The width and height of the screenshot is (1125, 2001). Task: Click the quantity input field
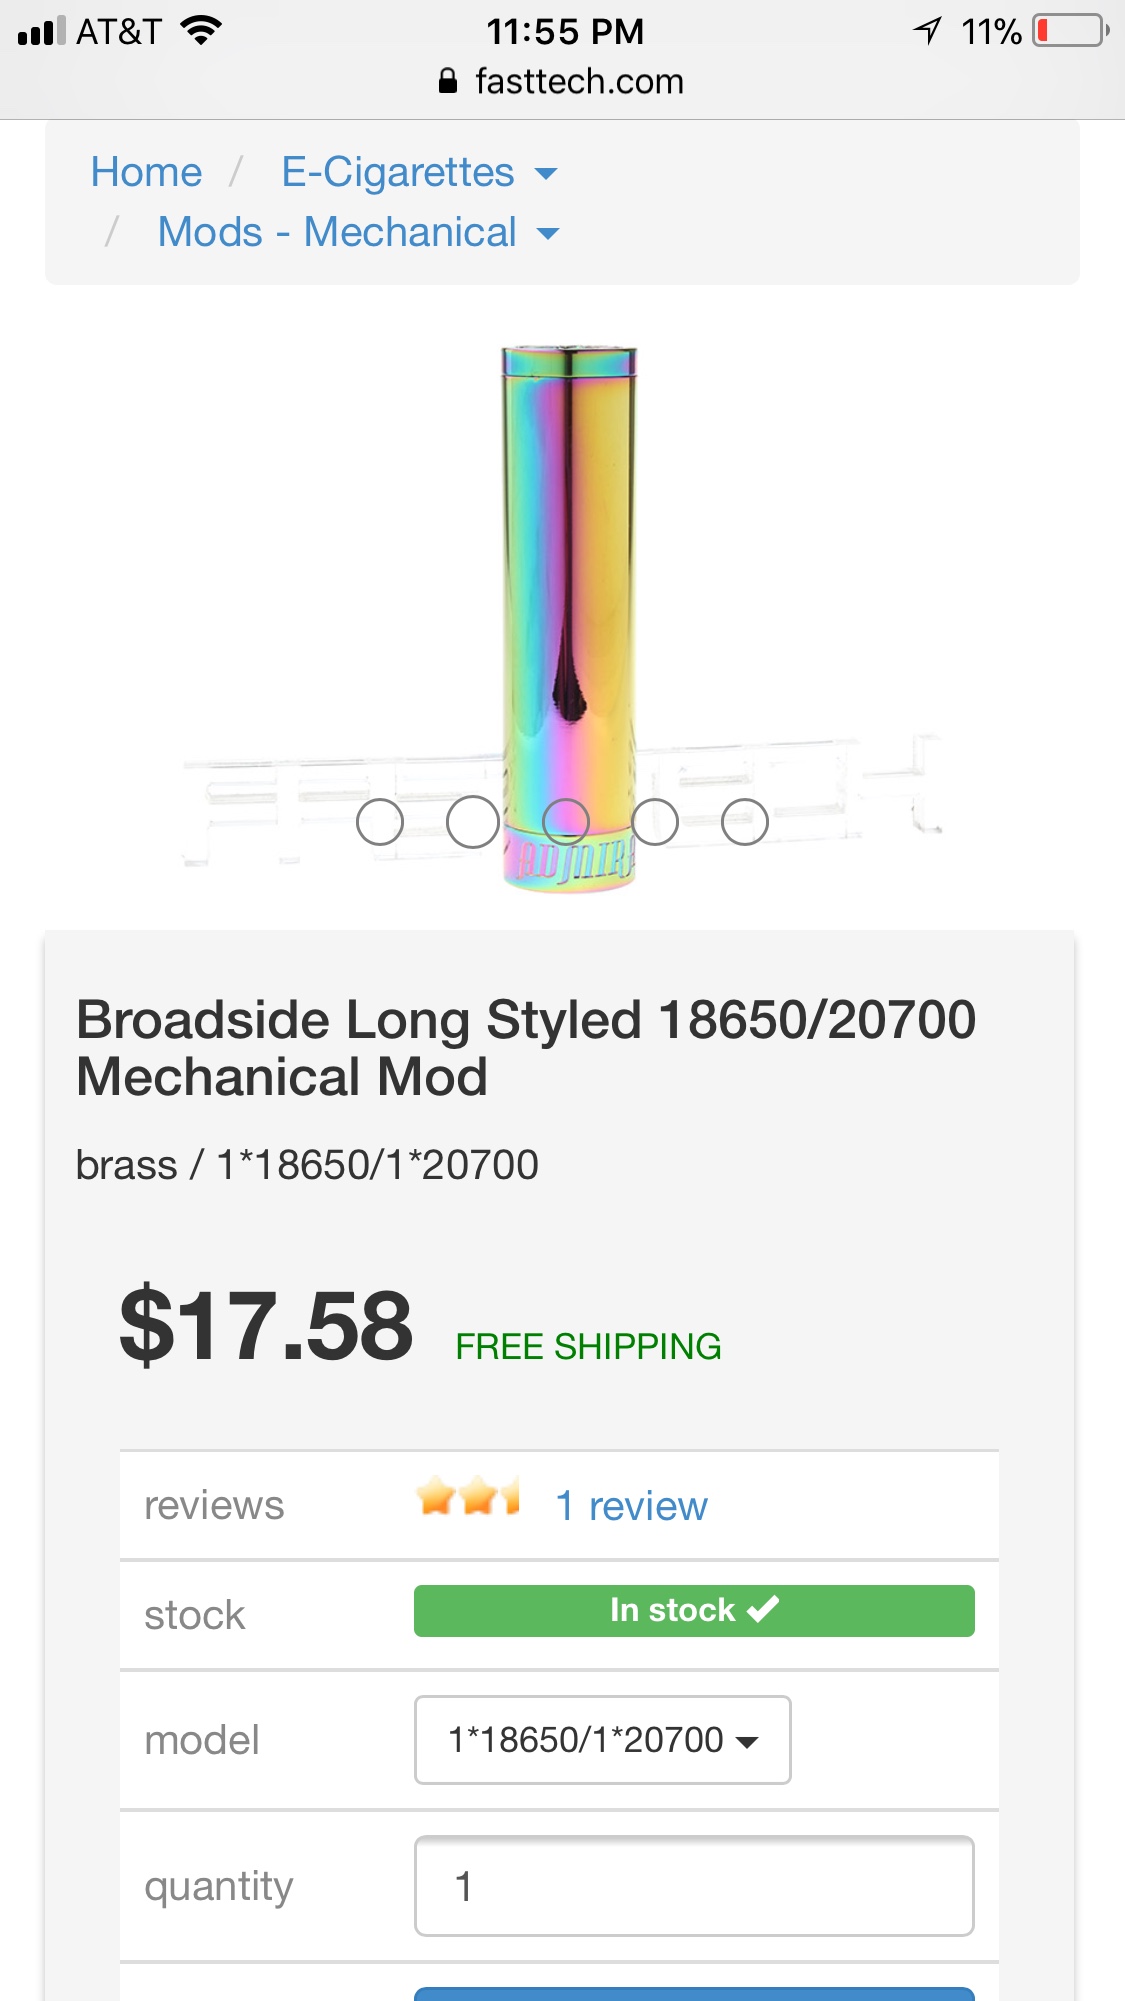694,1886
